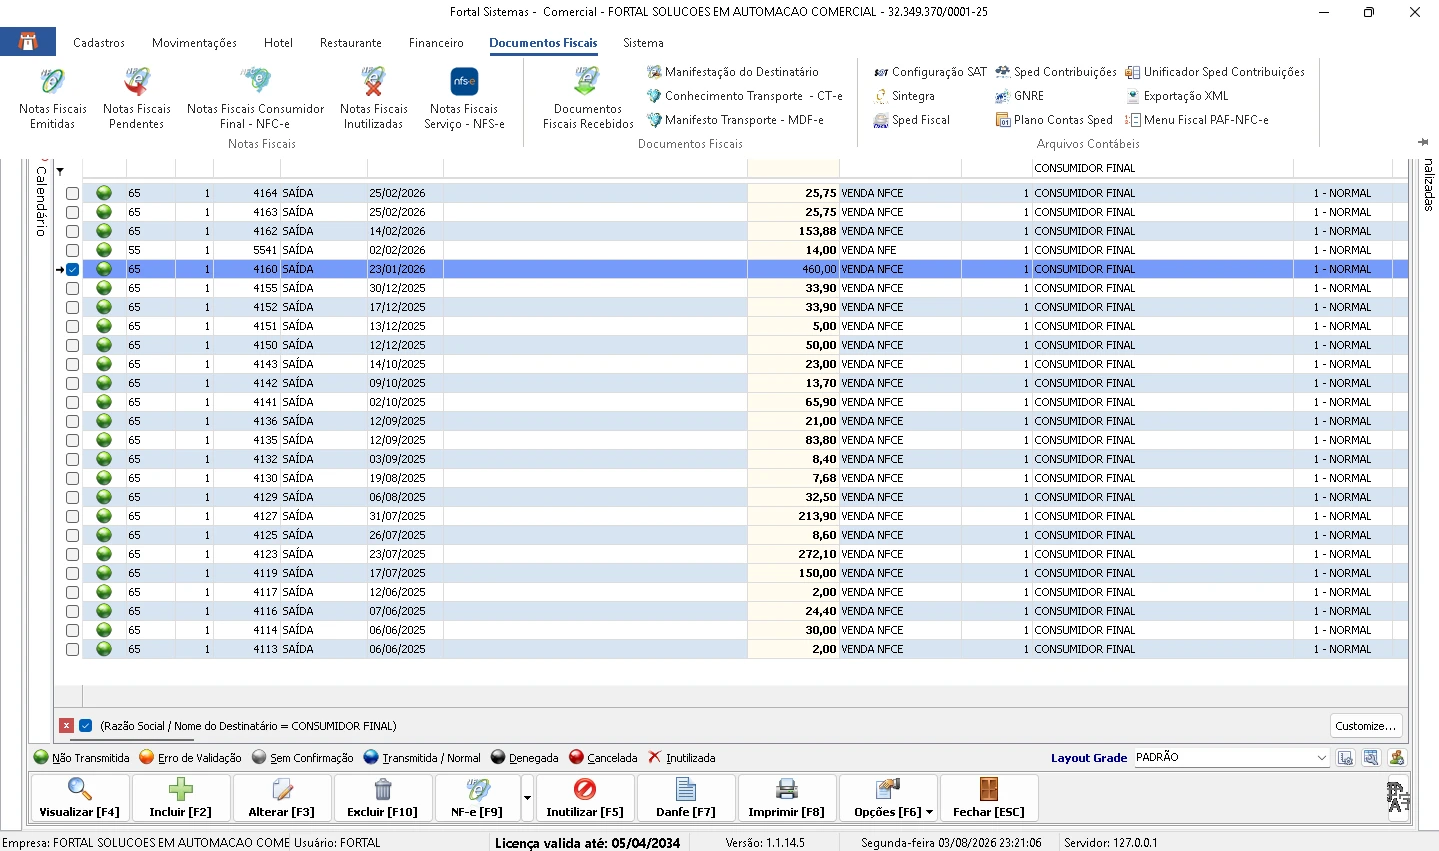Open Documentos Fiscais Recebidos
The width and height of the screenshot is (1439, 851).
588,98
